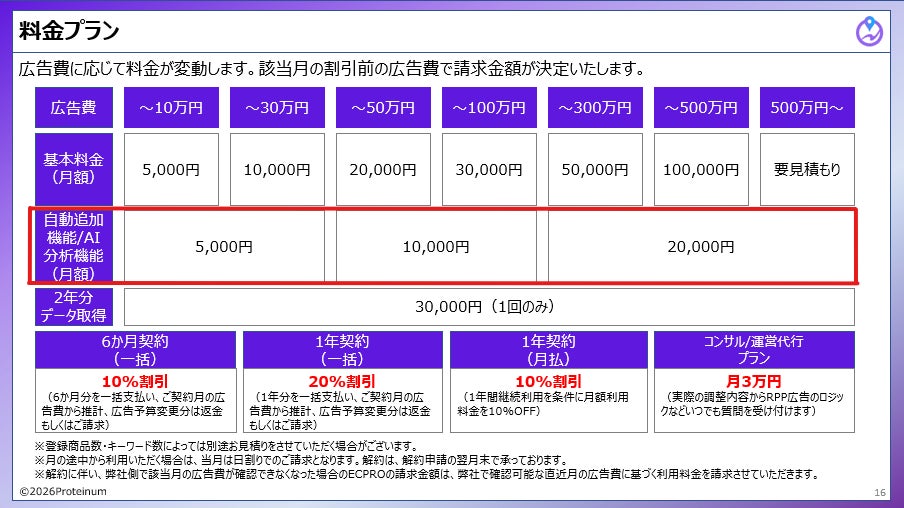The image size is (904, 508).
Task: Click the purple logo icon at top right
Action: (869, 31)
